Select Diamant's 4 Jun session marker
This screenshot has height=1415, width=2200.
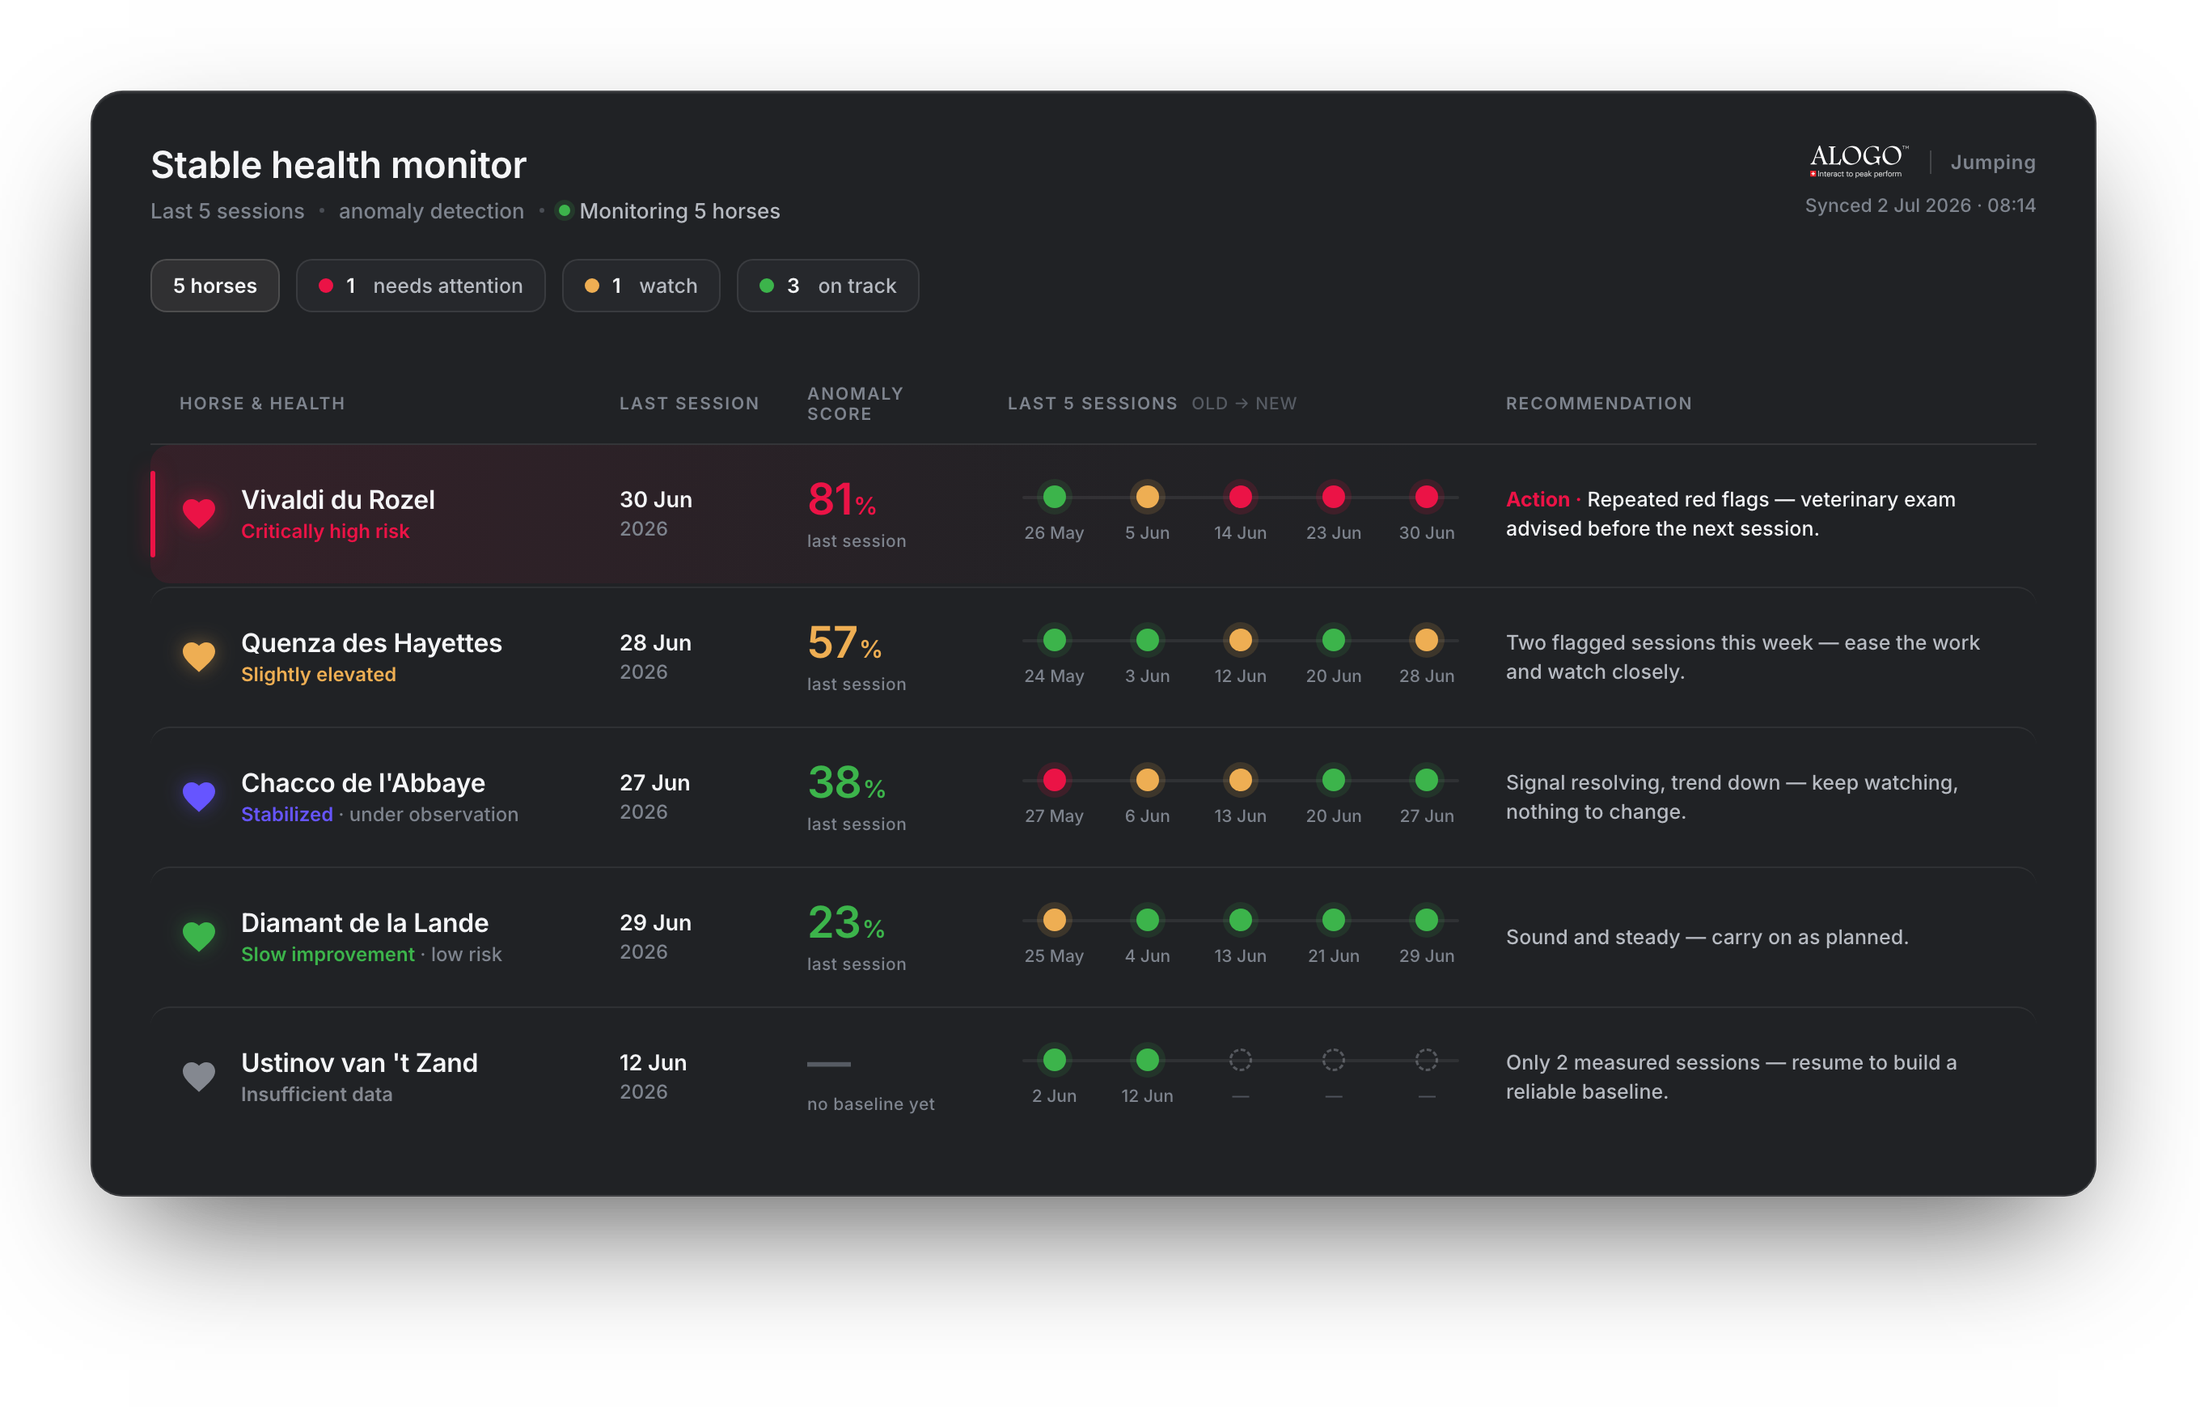[1147, 920]
